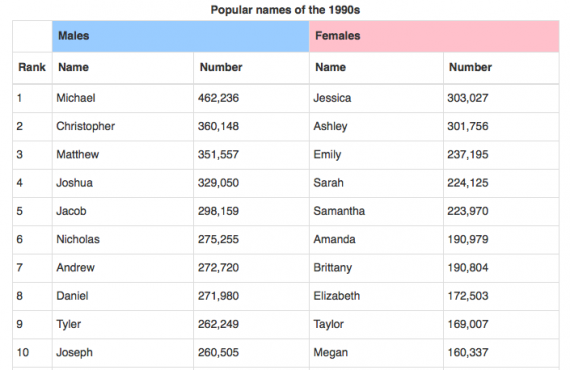
Task: Click the Emily cell
Action: tap(376, 155)
